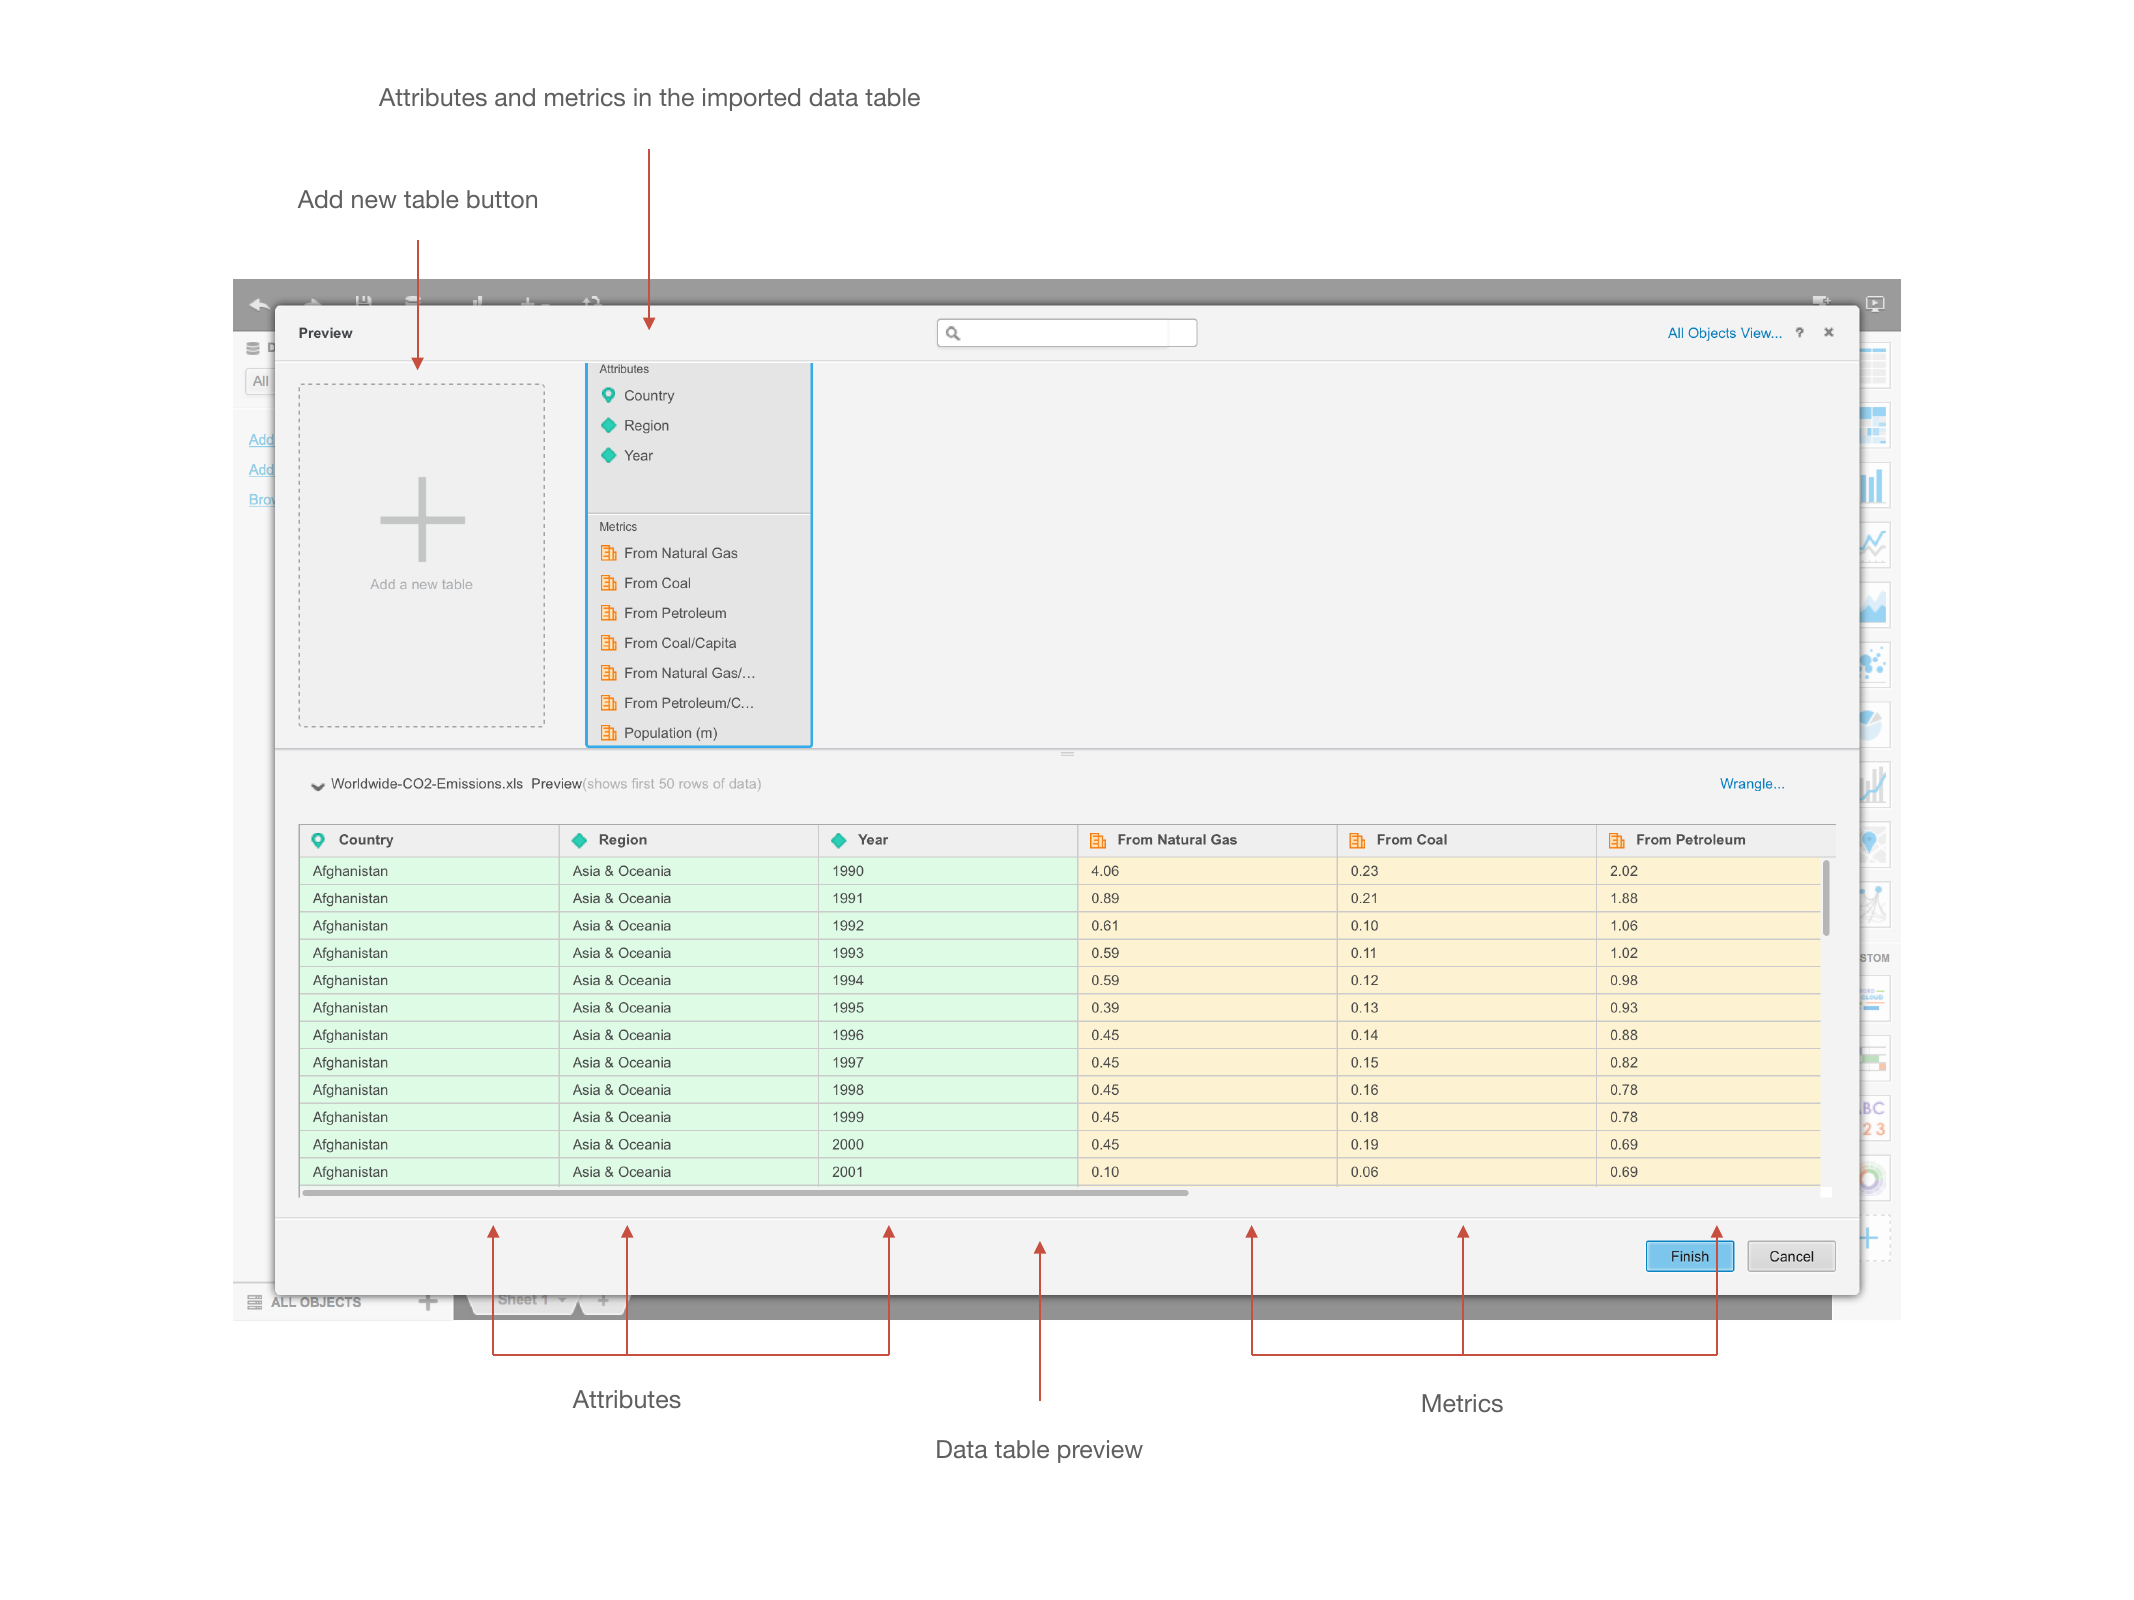
Task: Click the Finish button
Action: click(1690, 1256)
